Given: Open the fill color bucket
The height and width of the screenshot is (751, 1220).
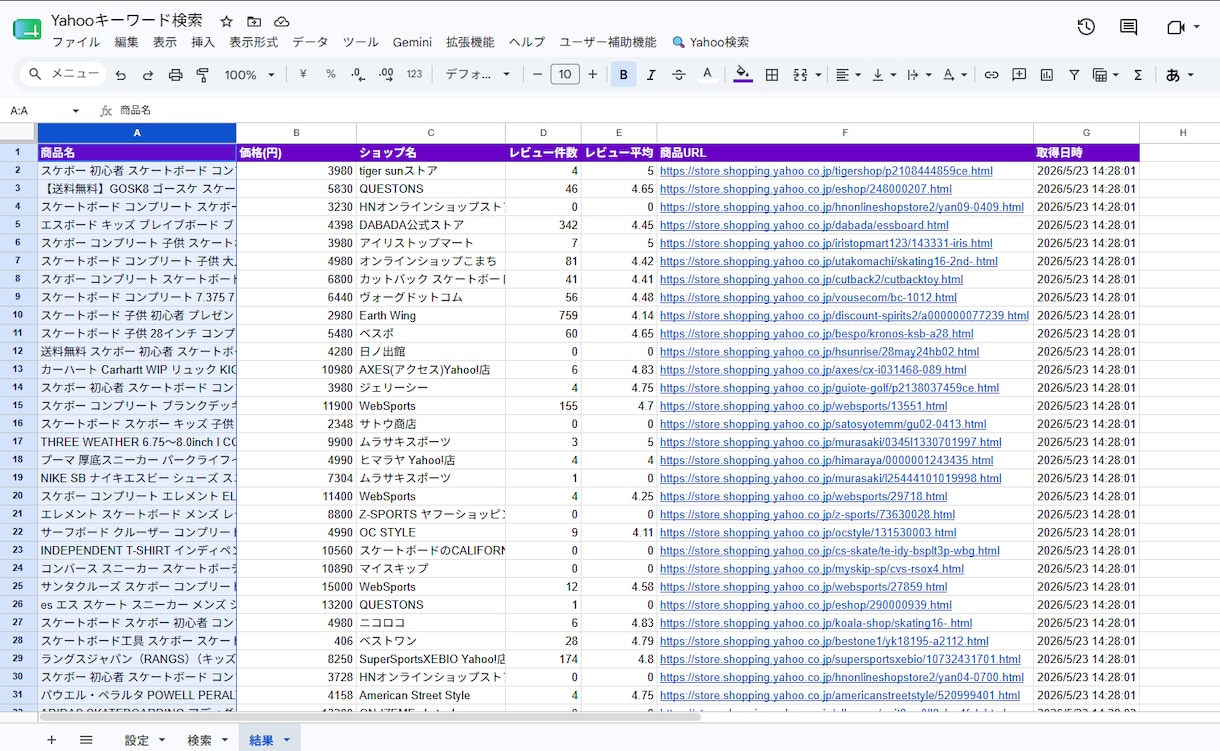Looking at the screenshot, I should [x=742, y=74].
